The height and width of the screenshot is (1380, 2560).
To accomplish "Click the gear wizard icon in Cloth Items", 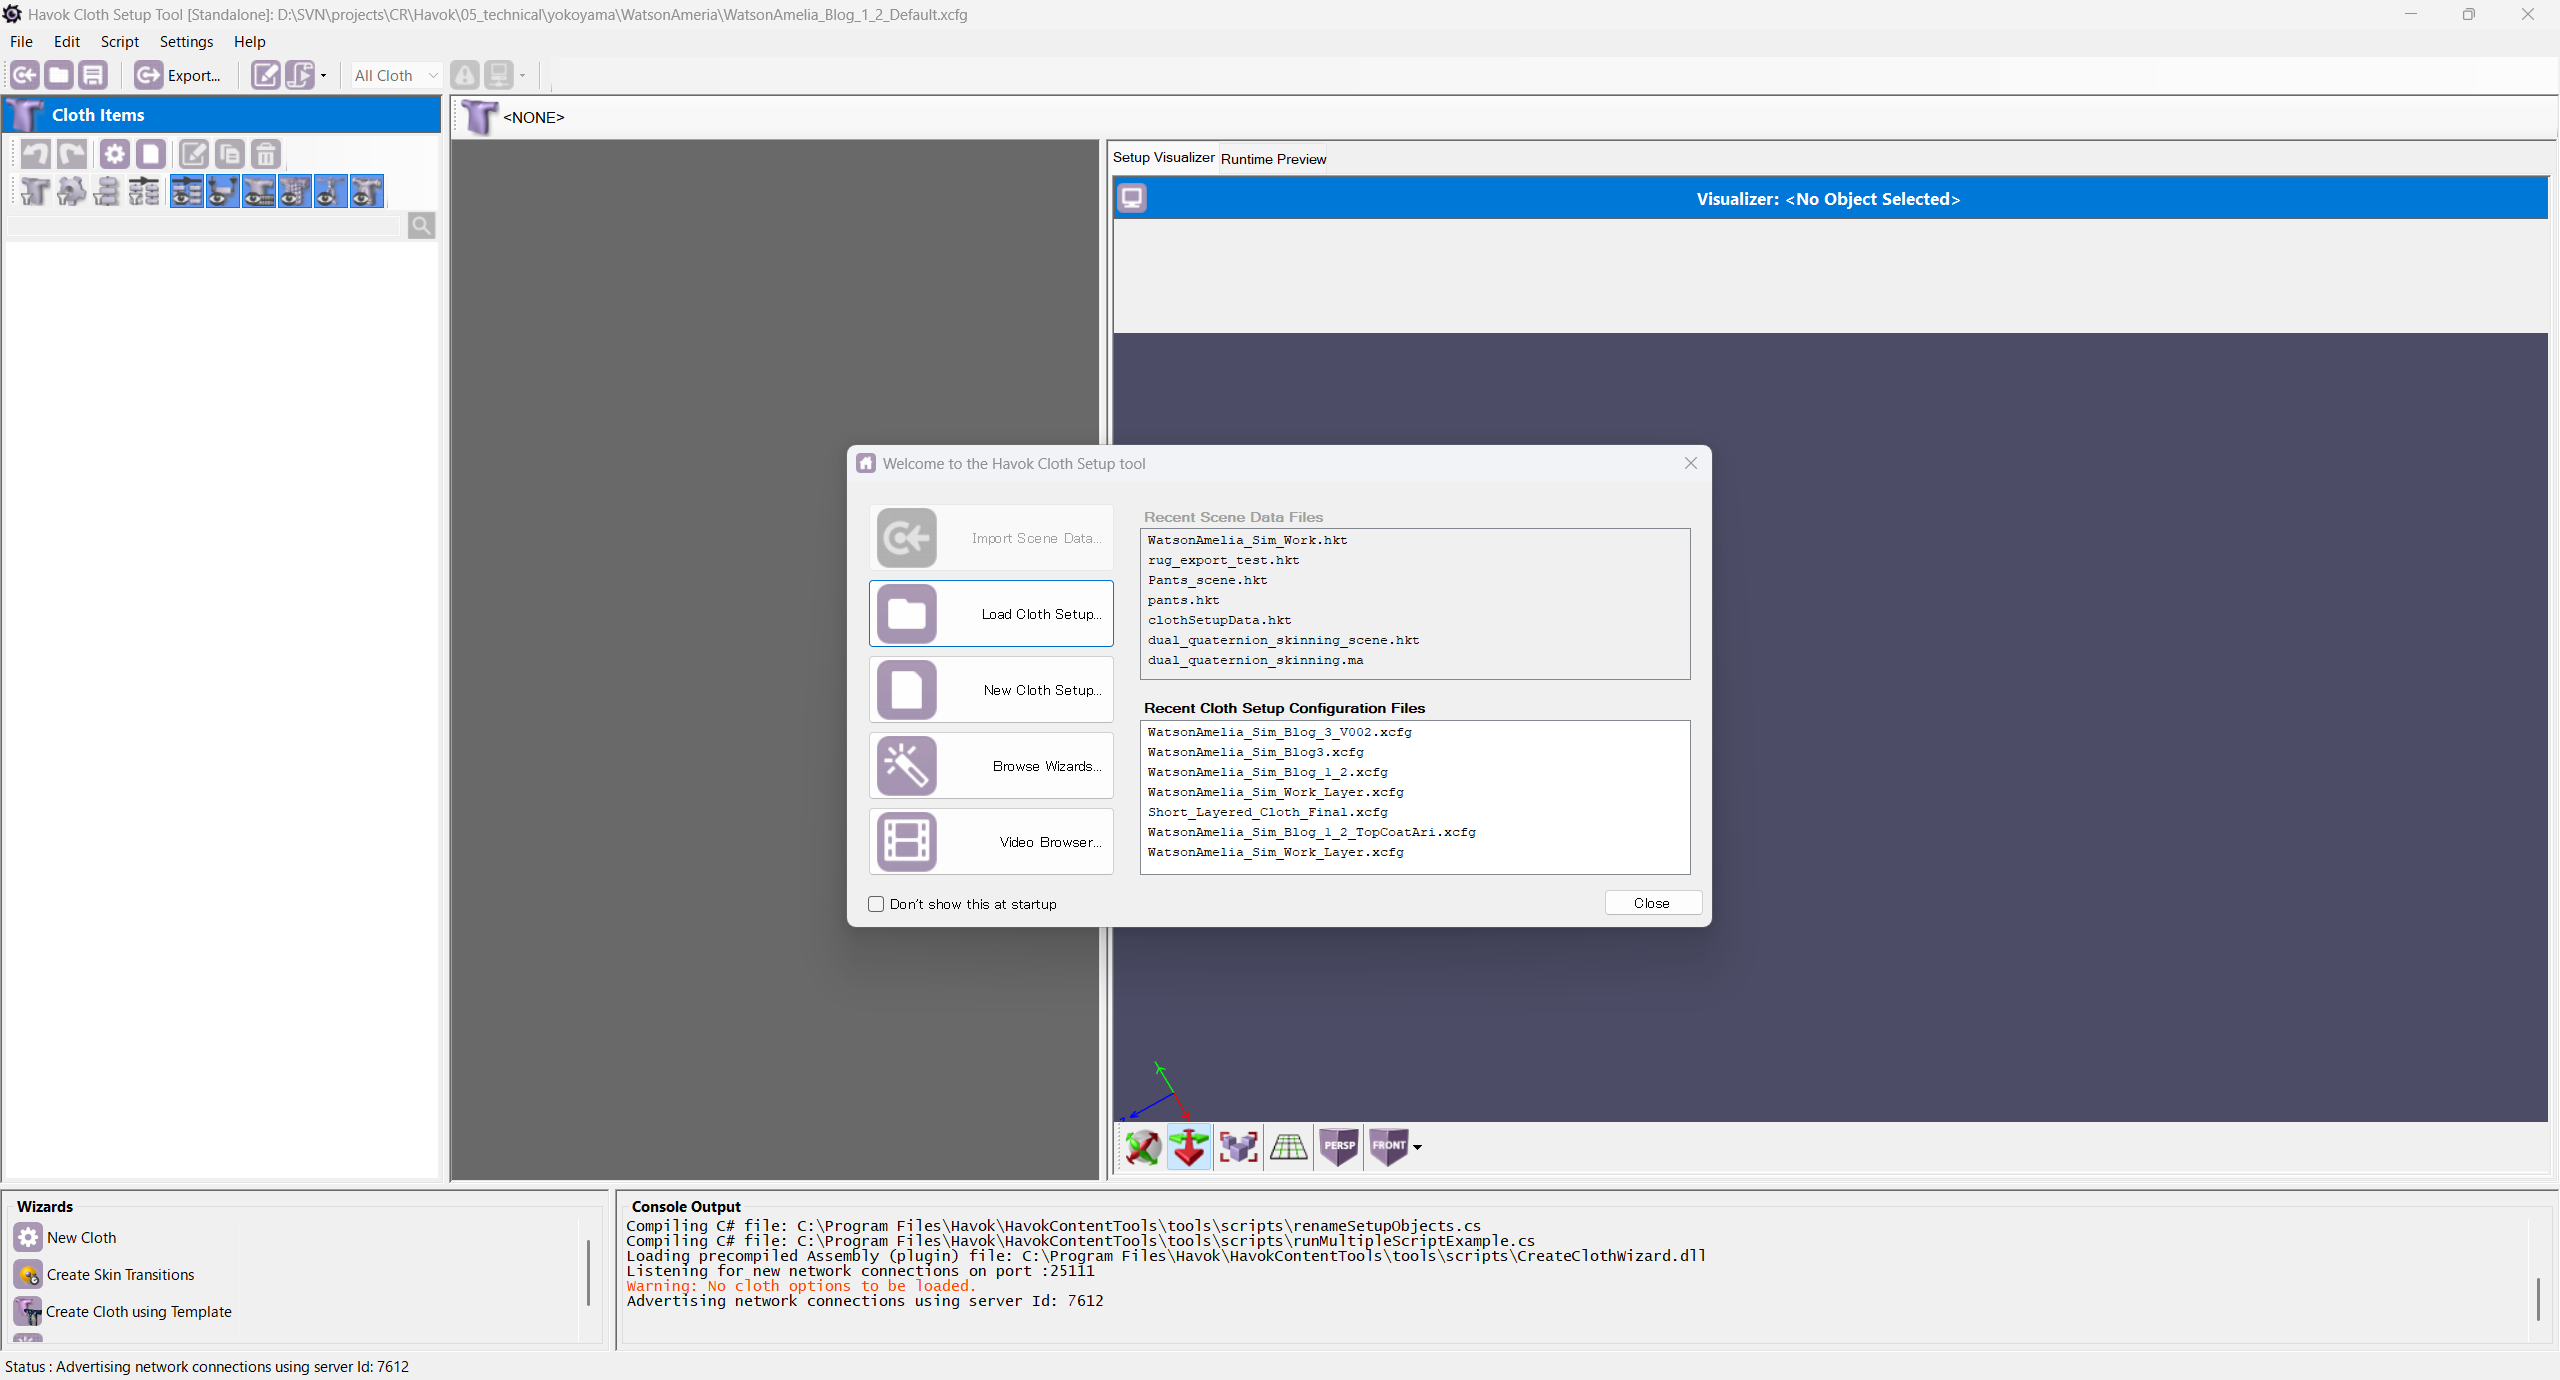I will pos(115,154).
